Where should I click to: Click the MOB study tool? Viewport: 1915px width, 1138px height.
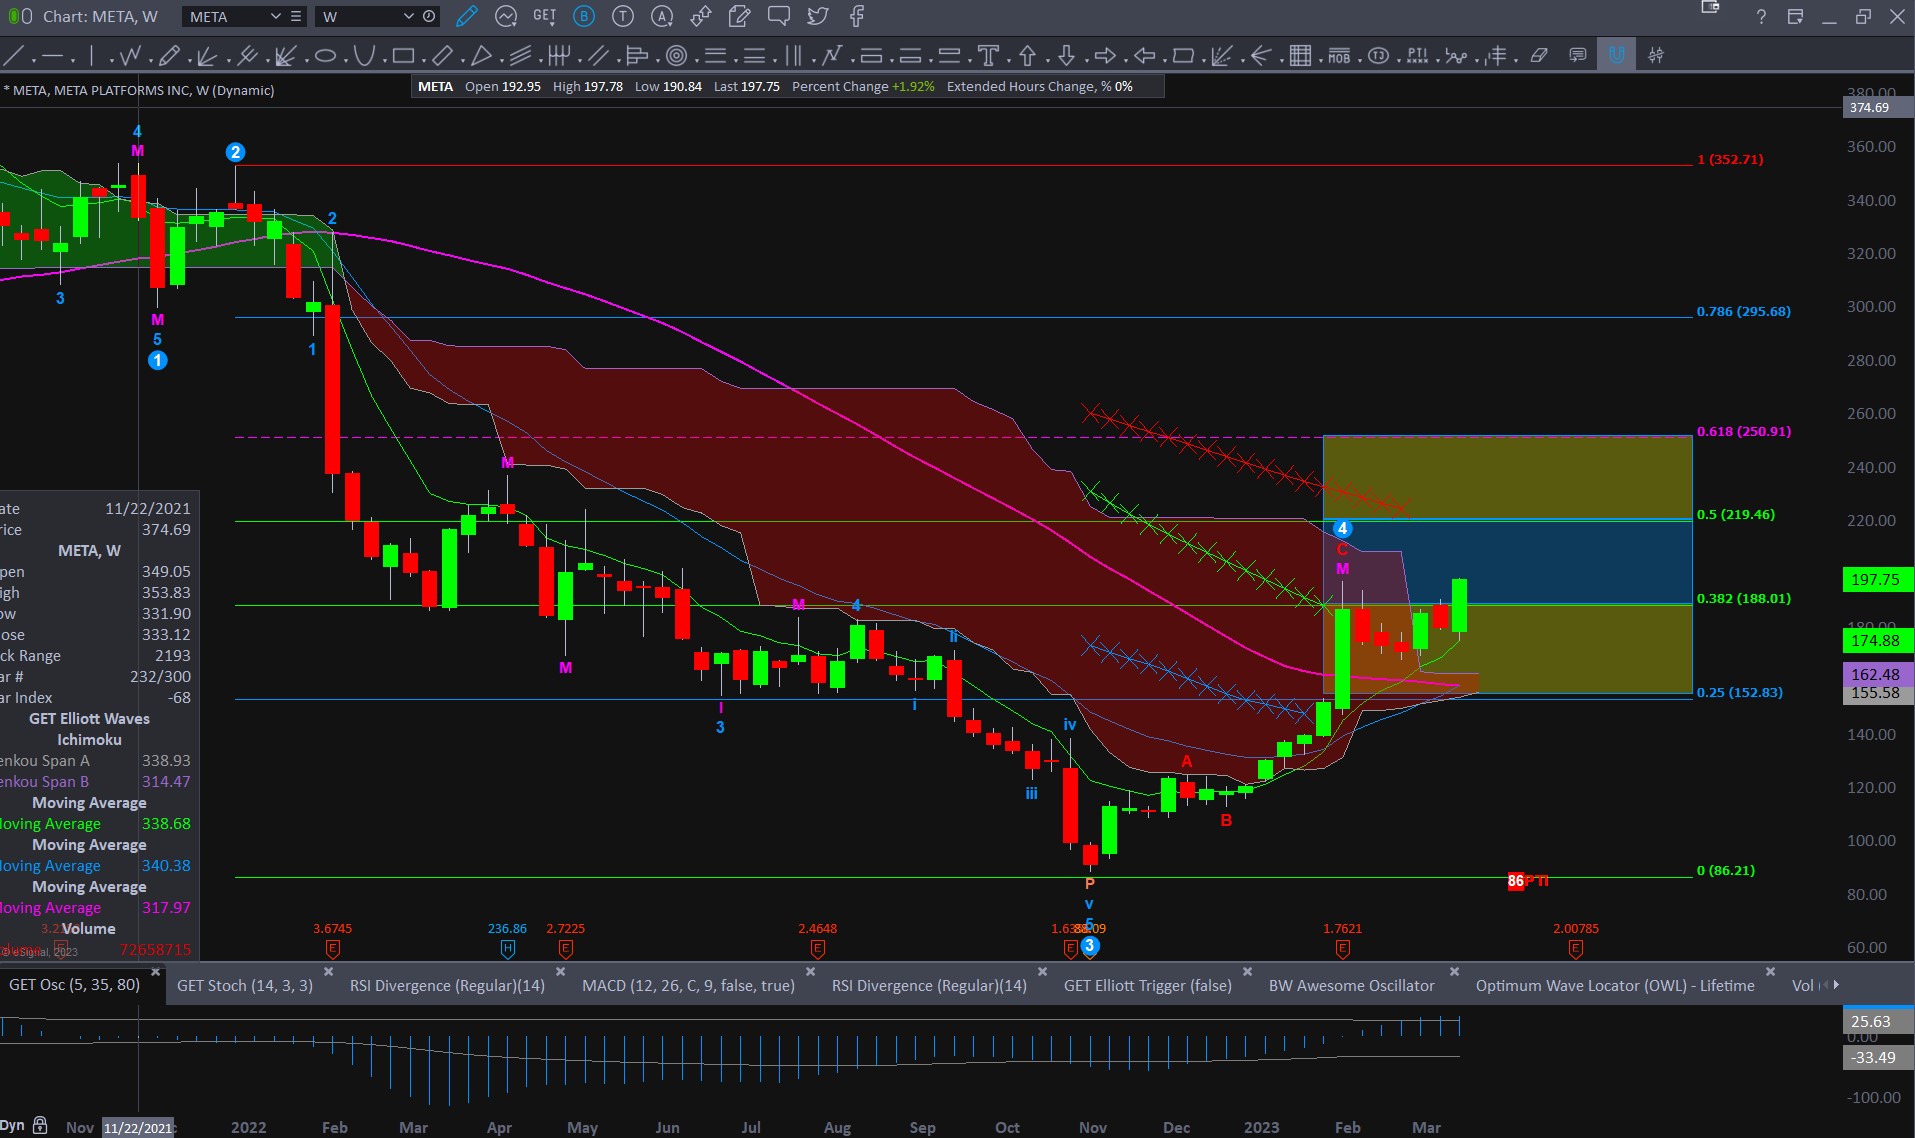(1339, 56)
